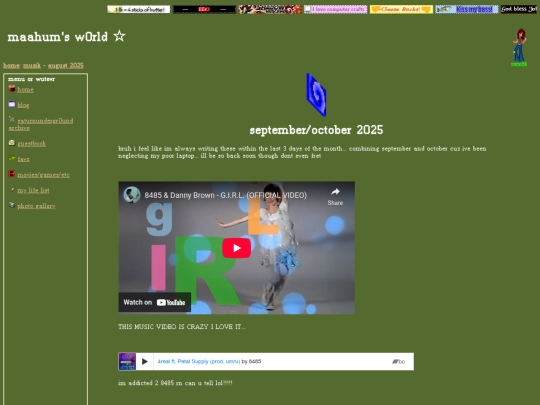Screen dimensions: 540x405
Task: Open the '4real ft. Petal Supply' track link
Action: [x=199, y=362]
